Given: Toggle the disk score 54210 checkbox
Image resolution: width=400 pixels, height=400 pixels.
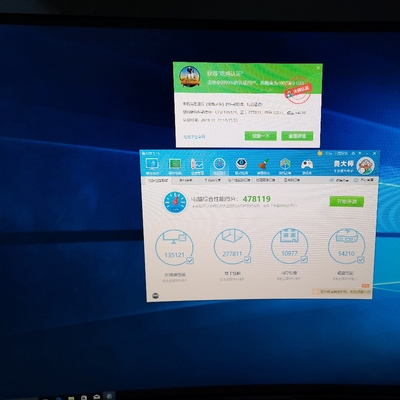Looking at the screenshot, I should point(361,259).
